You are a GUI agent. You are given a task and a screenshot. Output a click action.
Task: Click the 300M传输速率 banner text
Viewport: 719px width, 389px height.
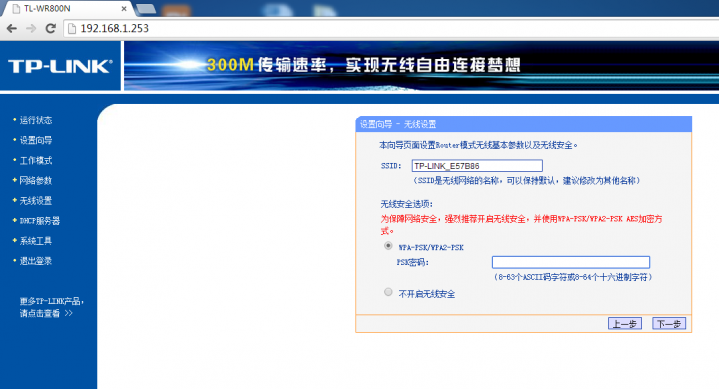click(364, 65)
